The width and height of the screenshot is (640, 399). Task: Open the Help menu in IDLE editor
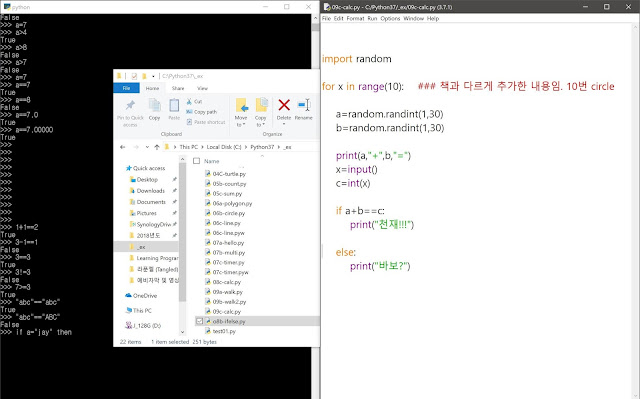(x=433, y=18)
